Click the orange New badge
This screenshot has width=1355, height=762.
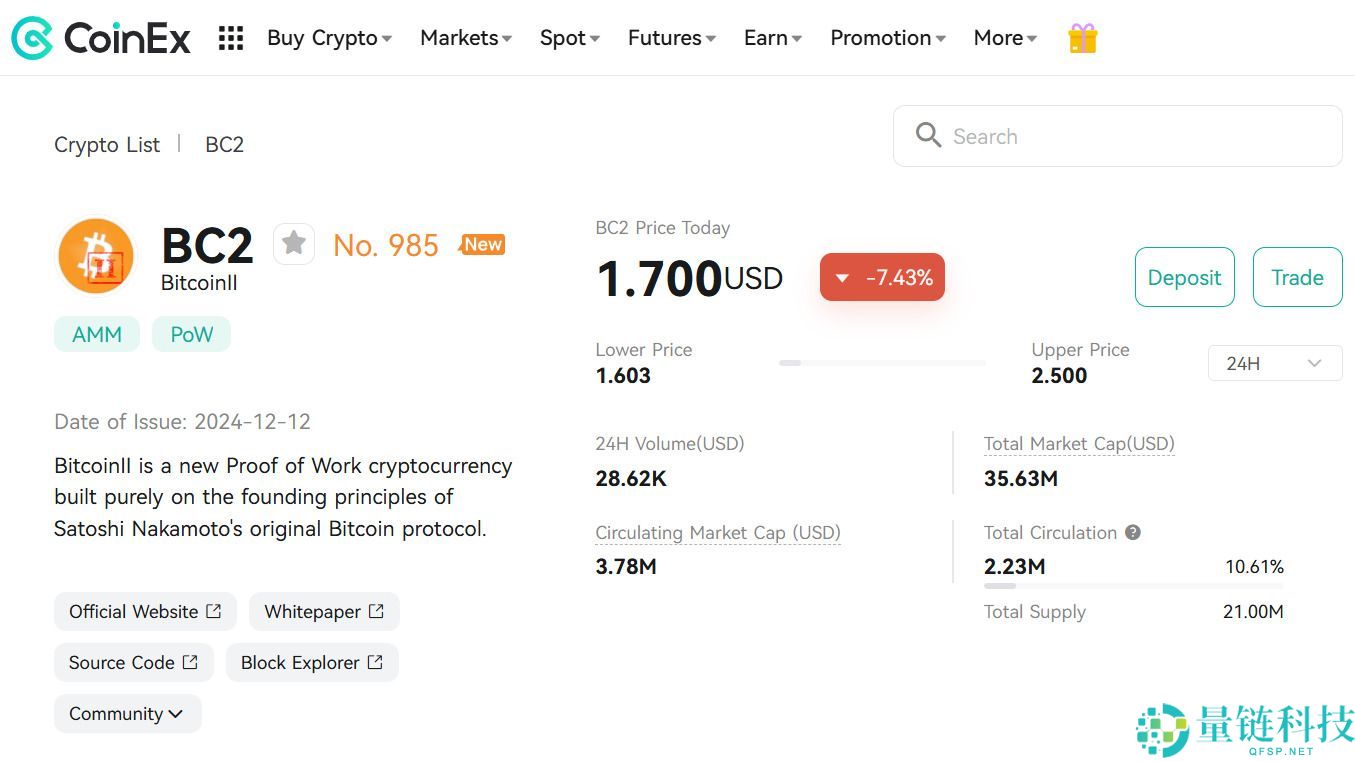pyautogui.click(x=483, y=244)
